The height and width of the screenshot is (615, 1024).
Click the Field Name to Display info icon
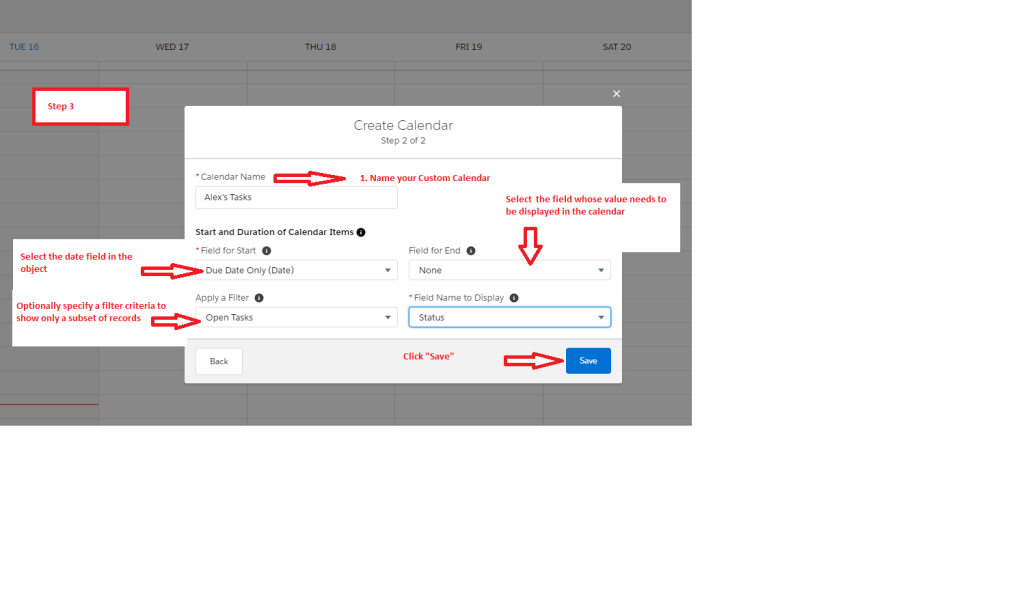[x=514, y=298]
